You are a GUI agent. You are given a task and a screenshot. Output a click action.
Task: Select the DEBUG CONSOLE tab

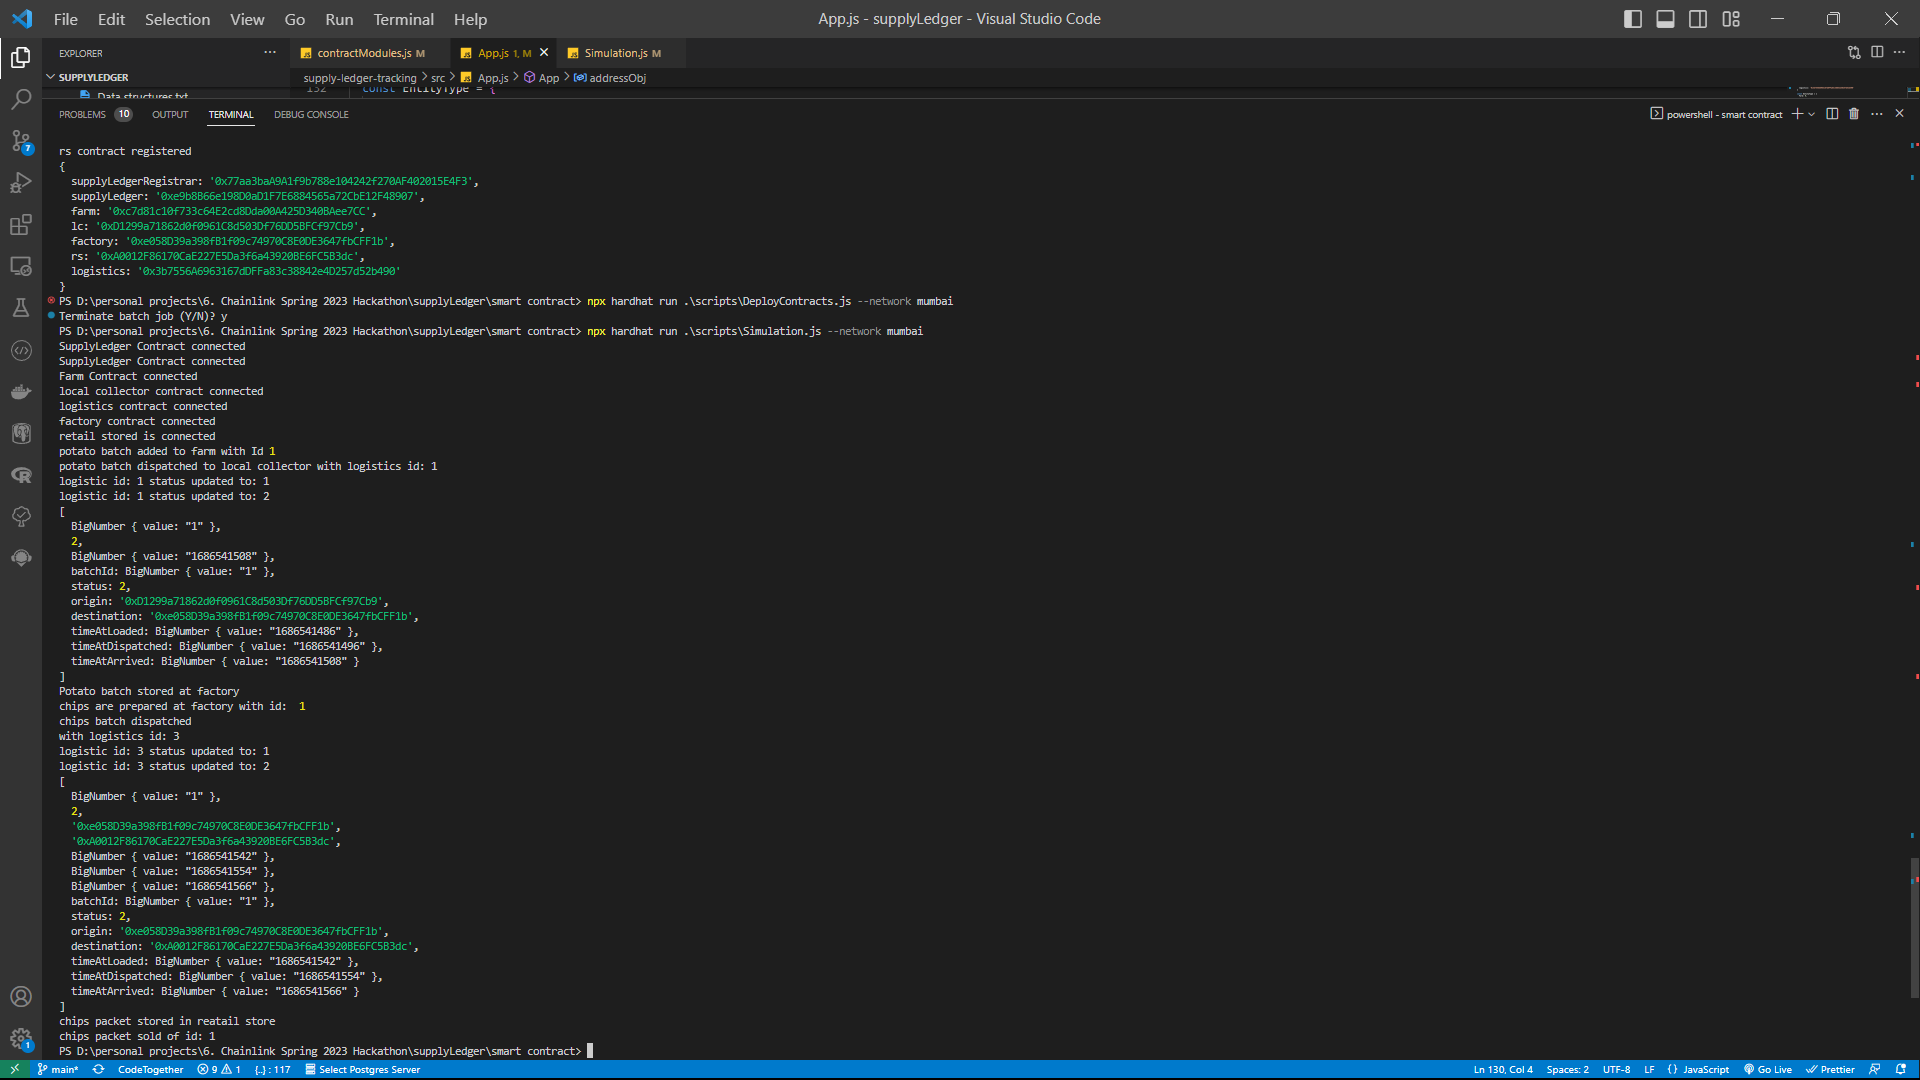point(311,115)
